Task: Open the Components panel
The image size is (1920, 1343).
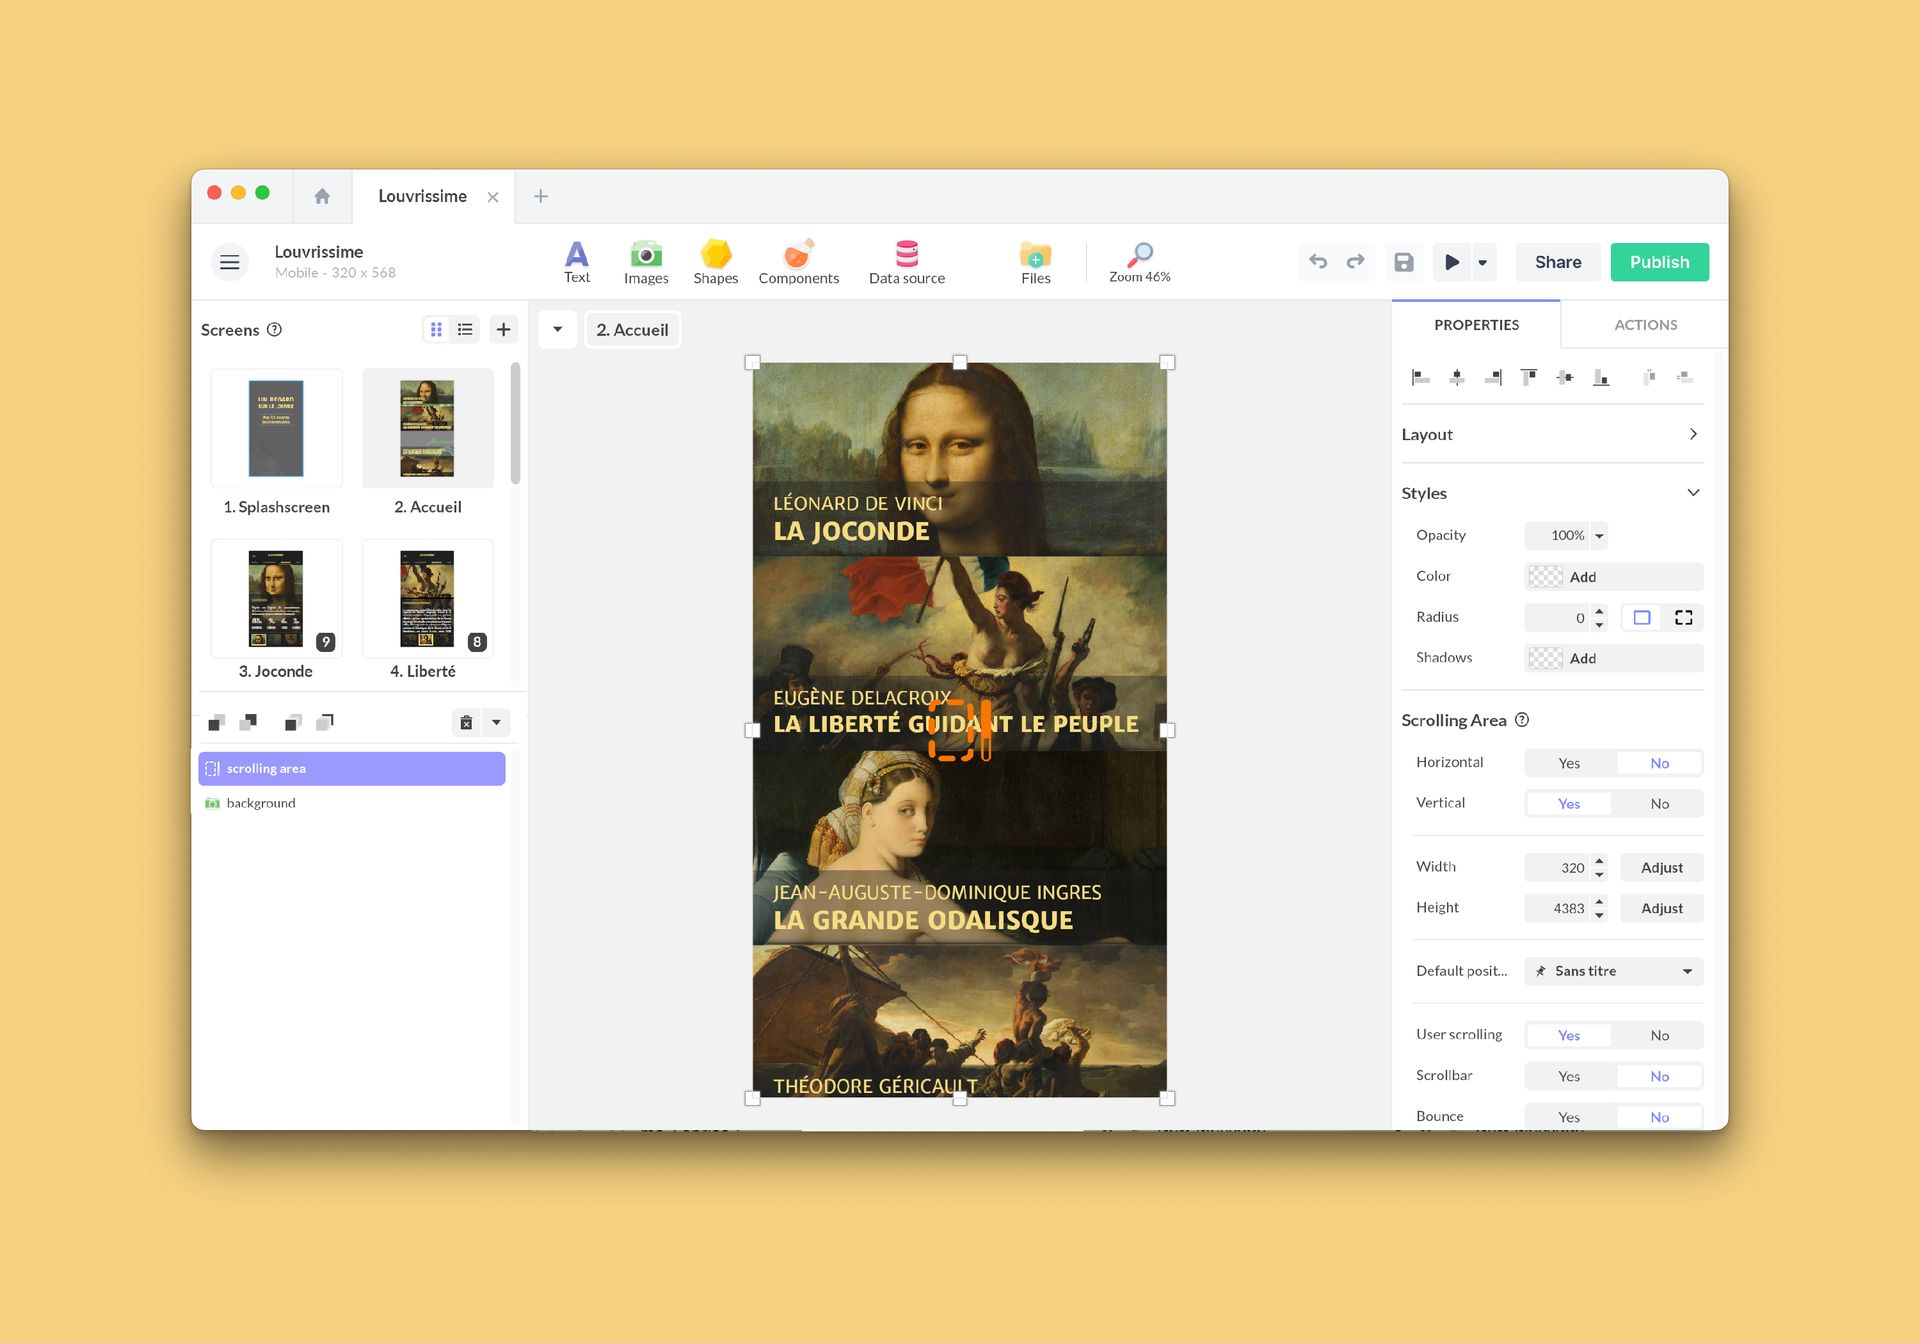Action: 798,261
